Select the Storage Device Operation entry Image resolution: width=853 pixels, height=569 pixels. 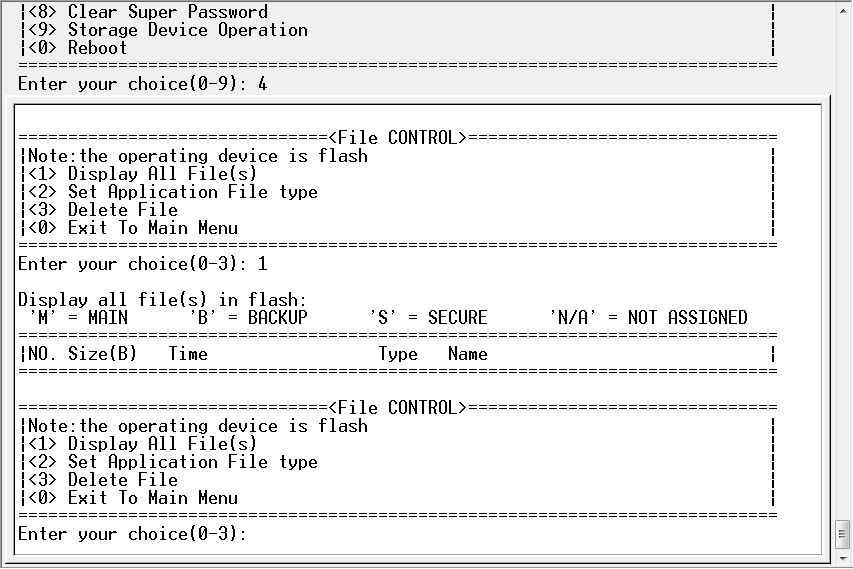coord(187,30)
